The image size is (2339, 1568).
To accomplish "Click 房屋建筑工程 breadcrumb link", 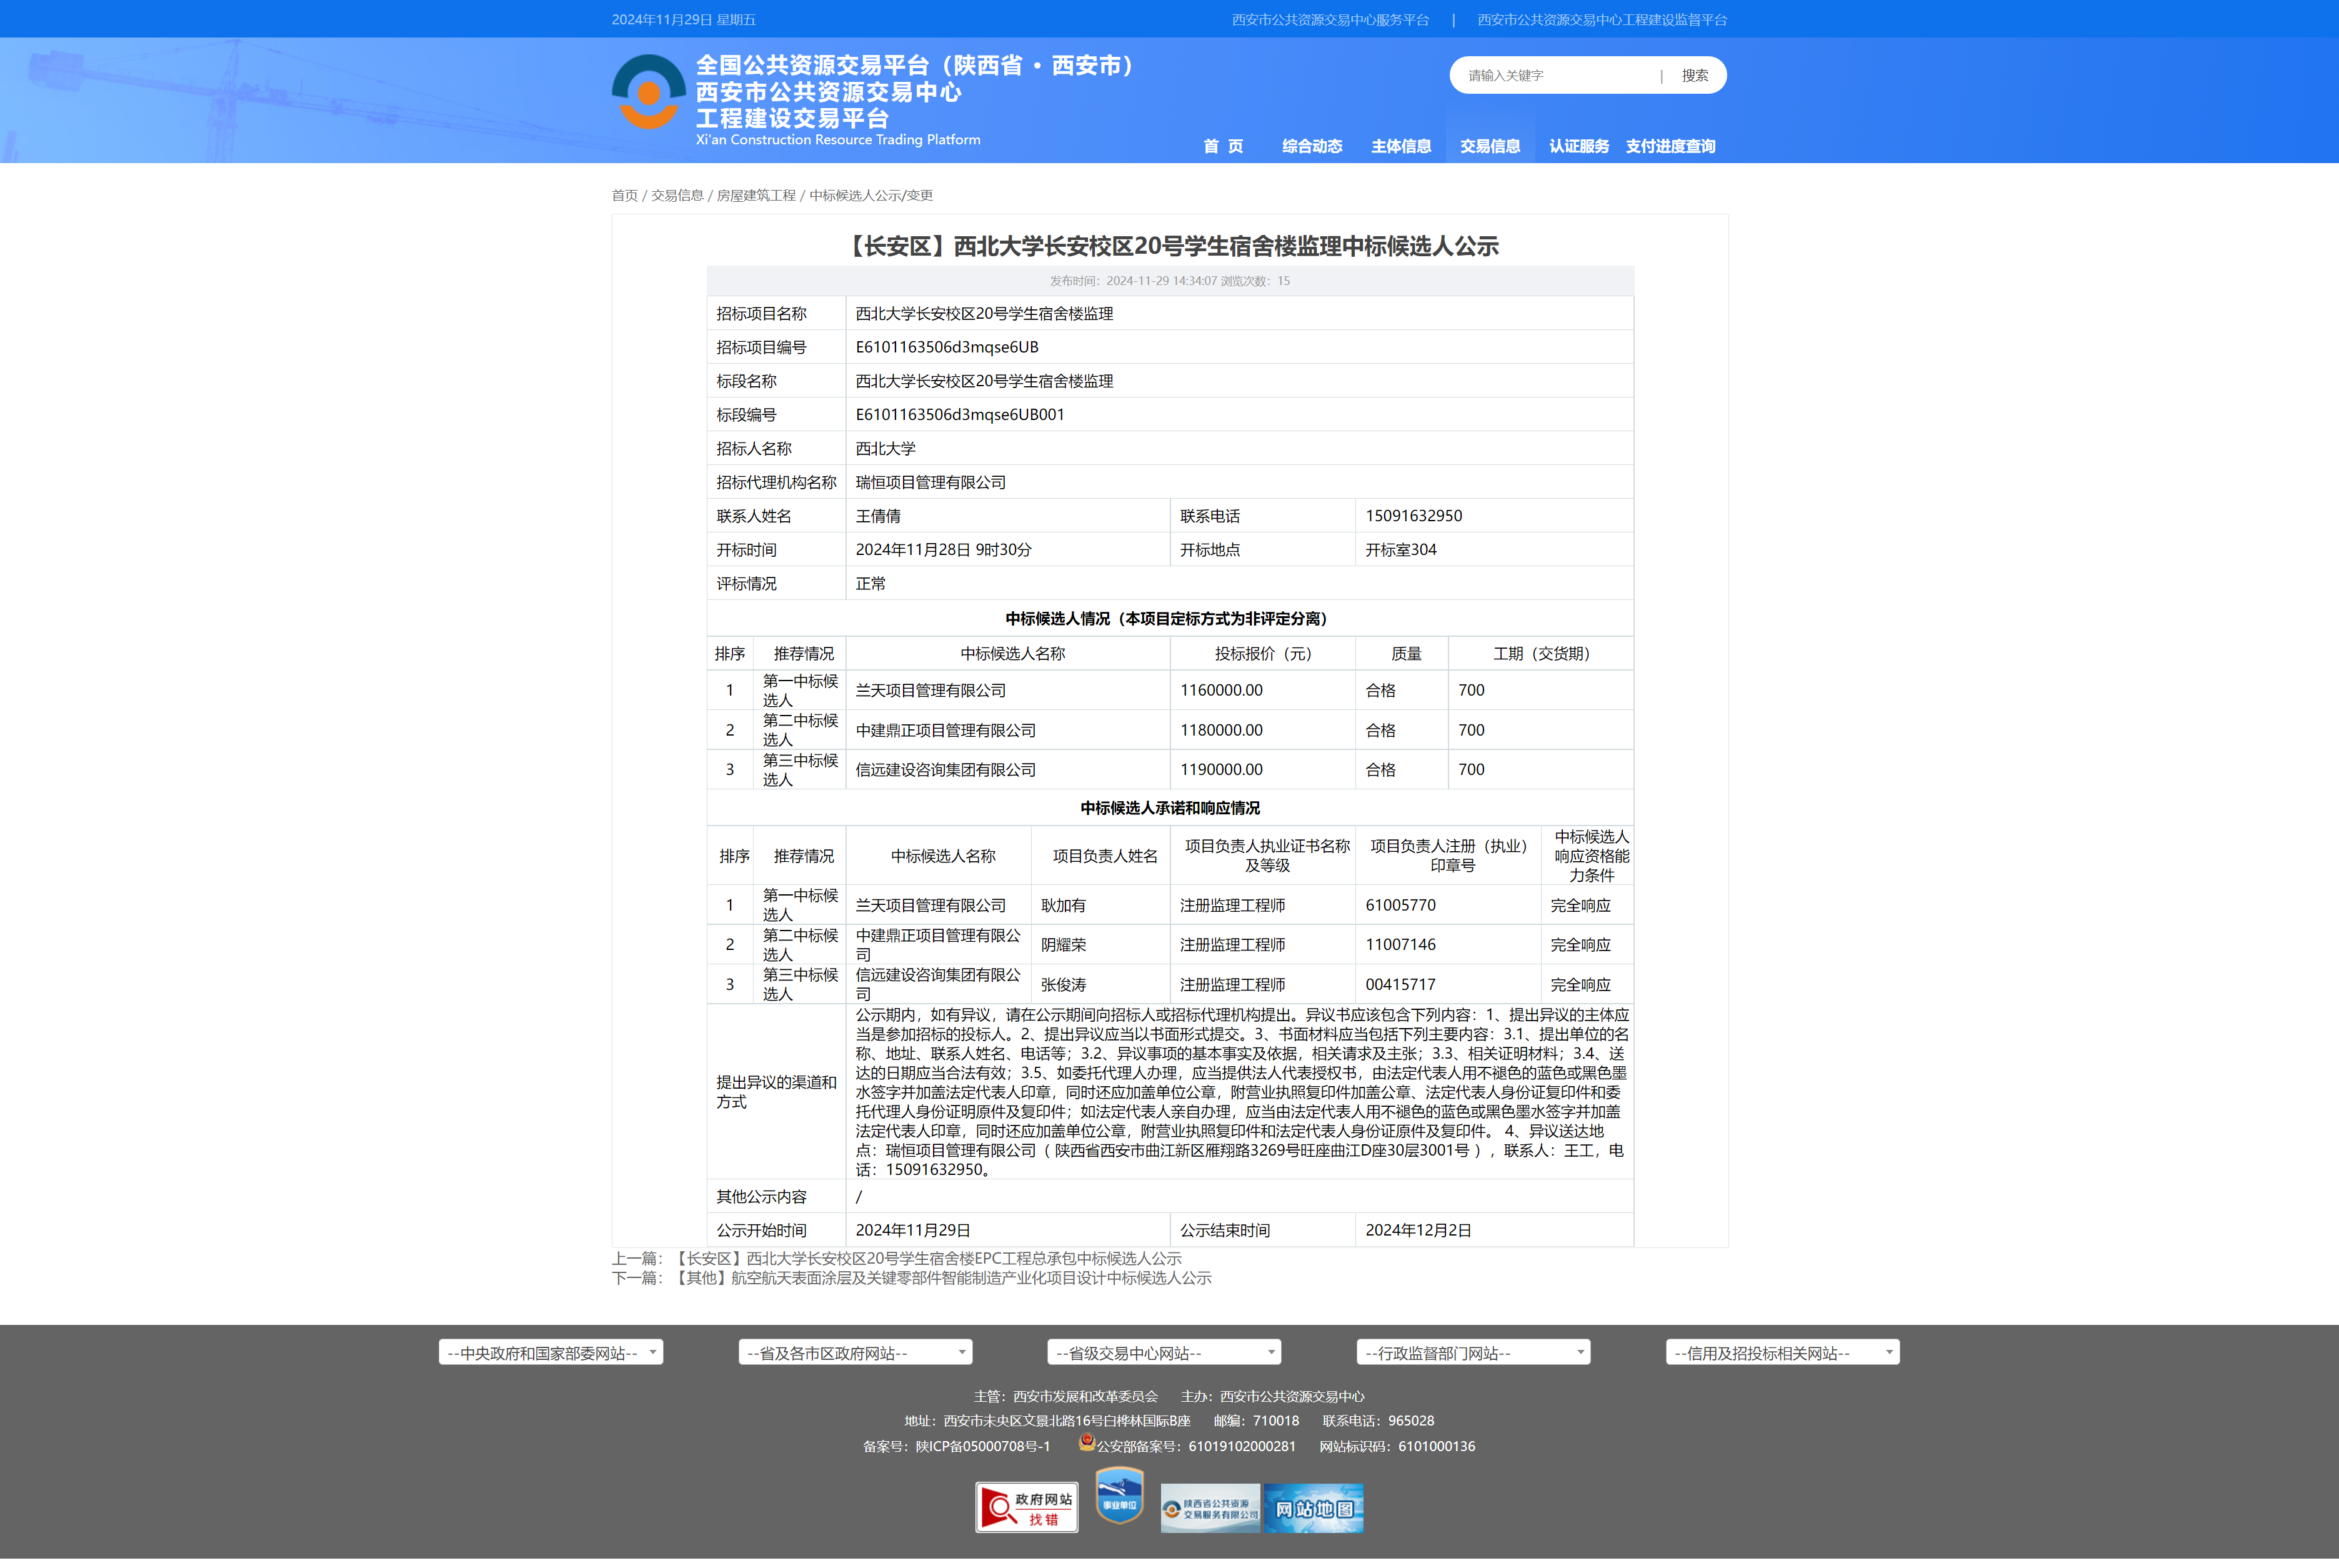I will point(756,195).
